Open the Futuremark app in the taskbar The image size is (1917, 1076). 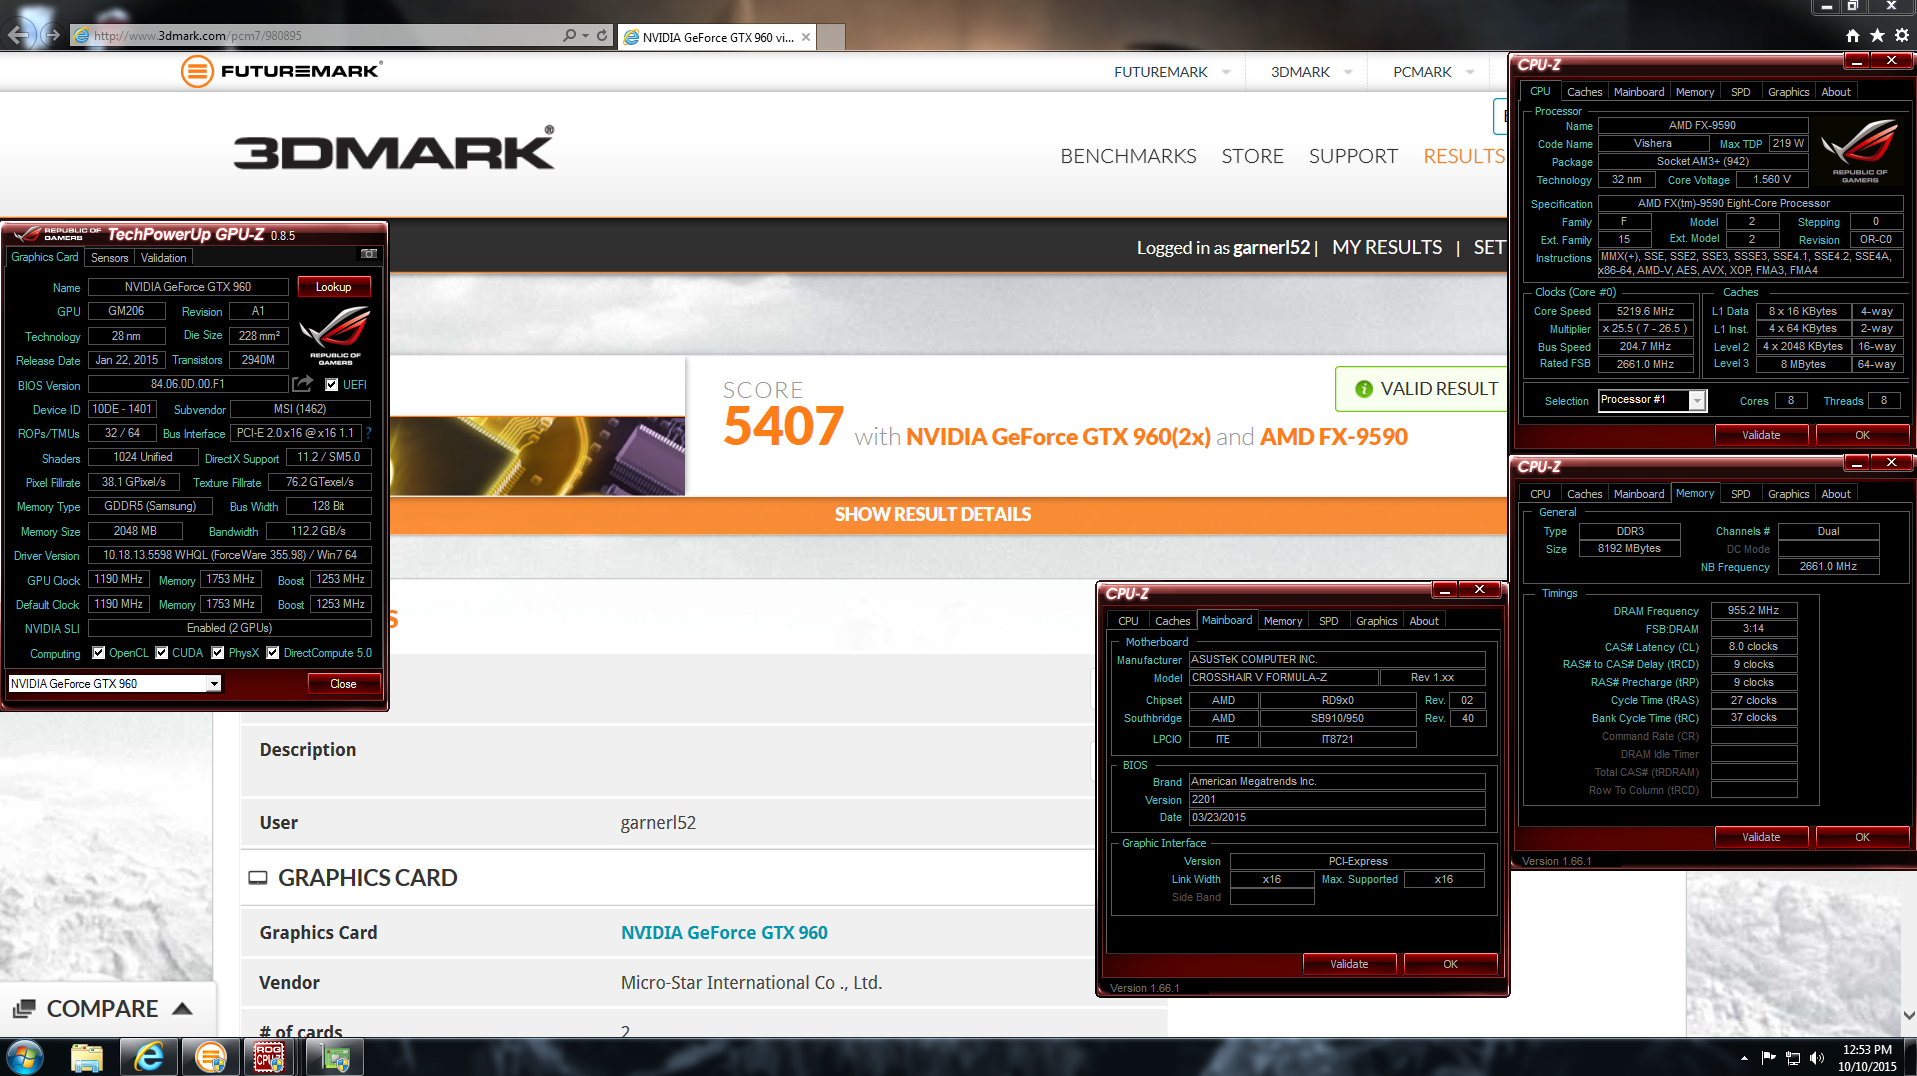coord(211,1057)
